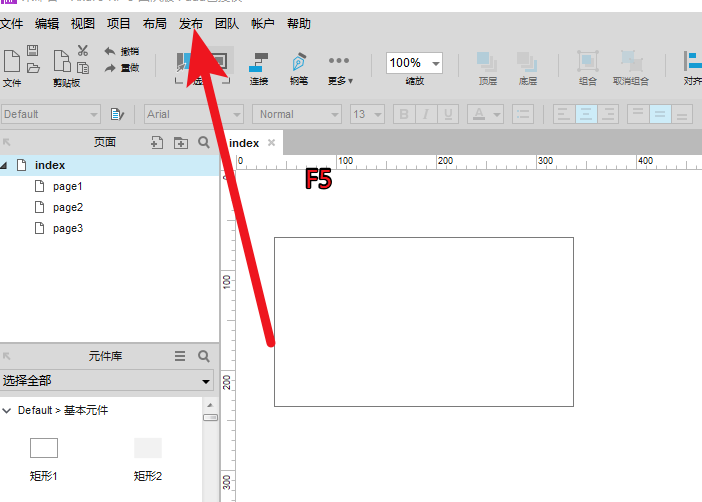Click the add folder icon in pages panel
The height and width of the screenshot is (502, 702).
coord(180,143)
